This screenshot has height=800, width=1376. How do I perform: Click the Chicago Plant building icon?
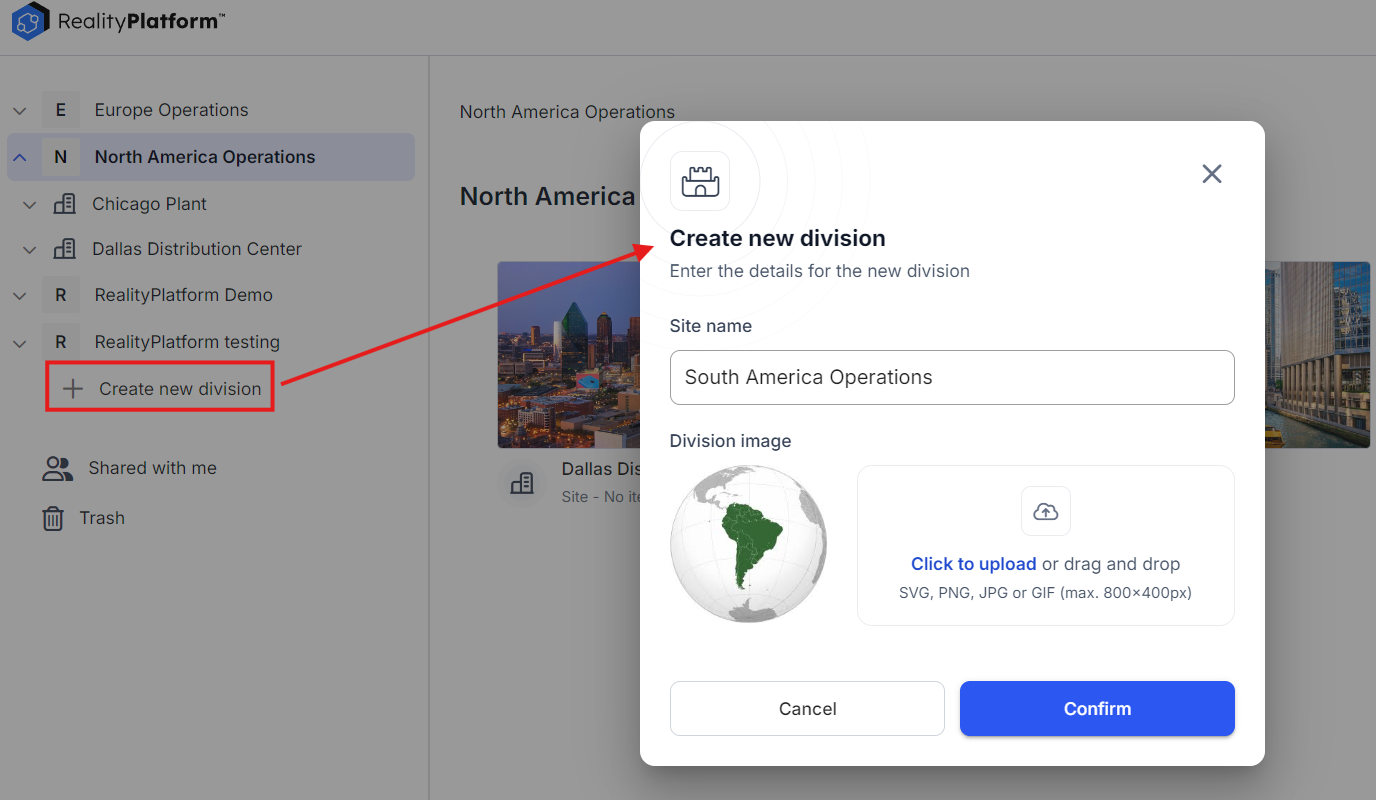[64, 204]
